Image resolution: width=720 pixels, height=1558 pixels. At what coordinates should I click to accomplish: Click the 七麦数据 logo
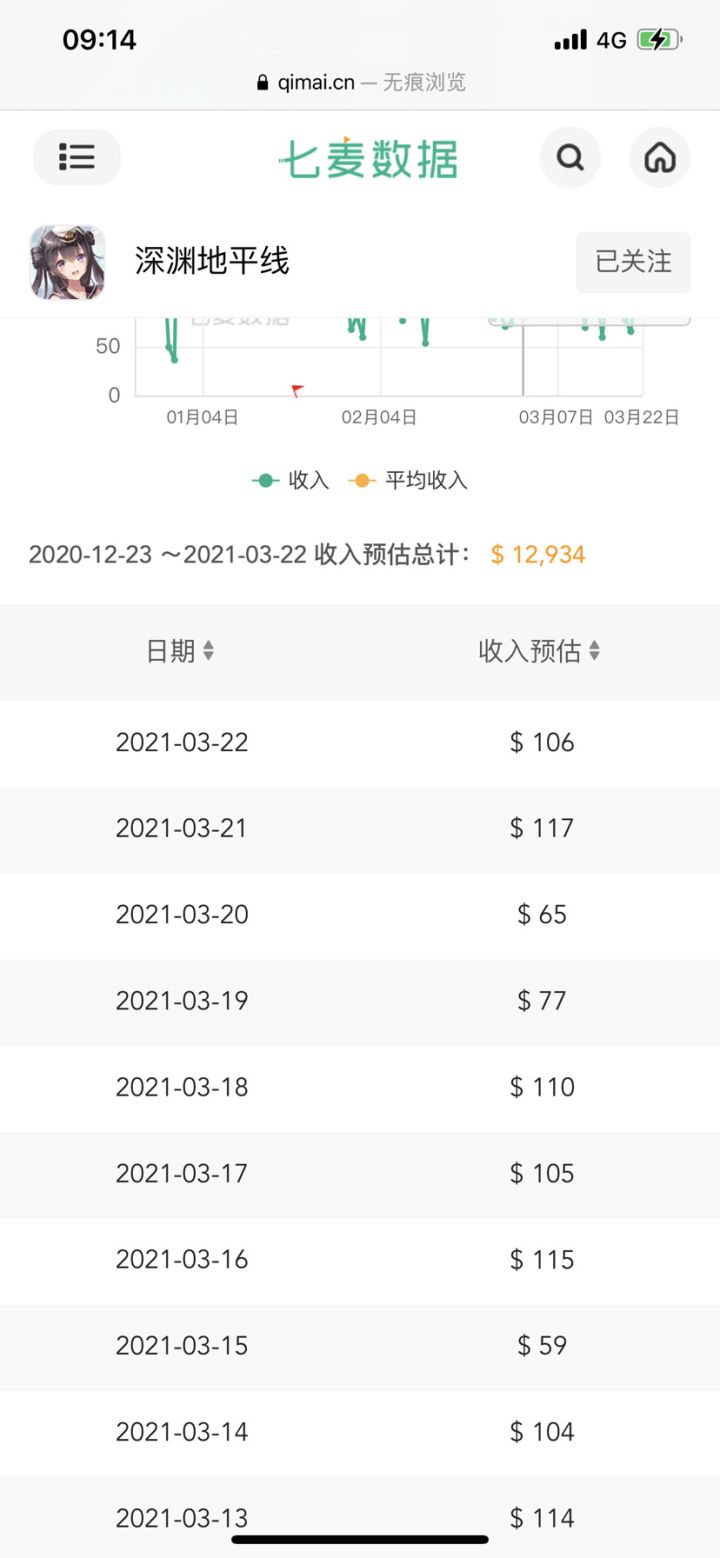pyautogui.click(x=368, y=158)
